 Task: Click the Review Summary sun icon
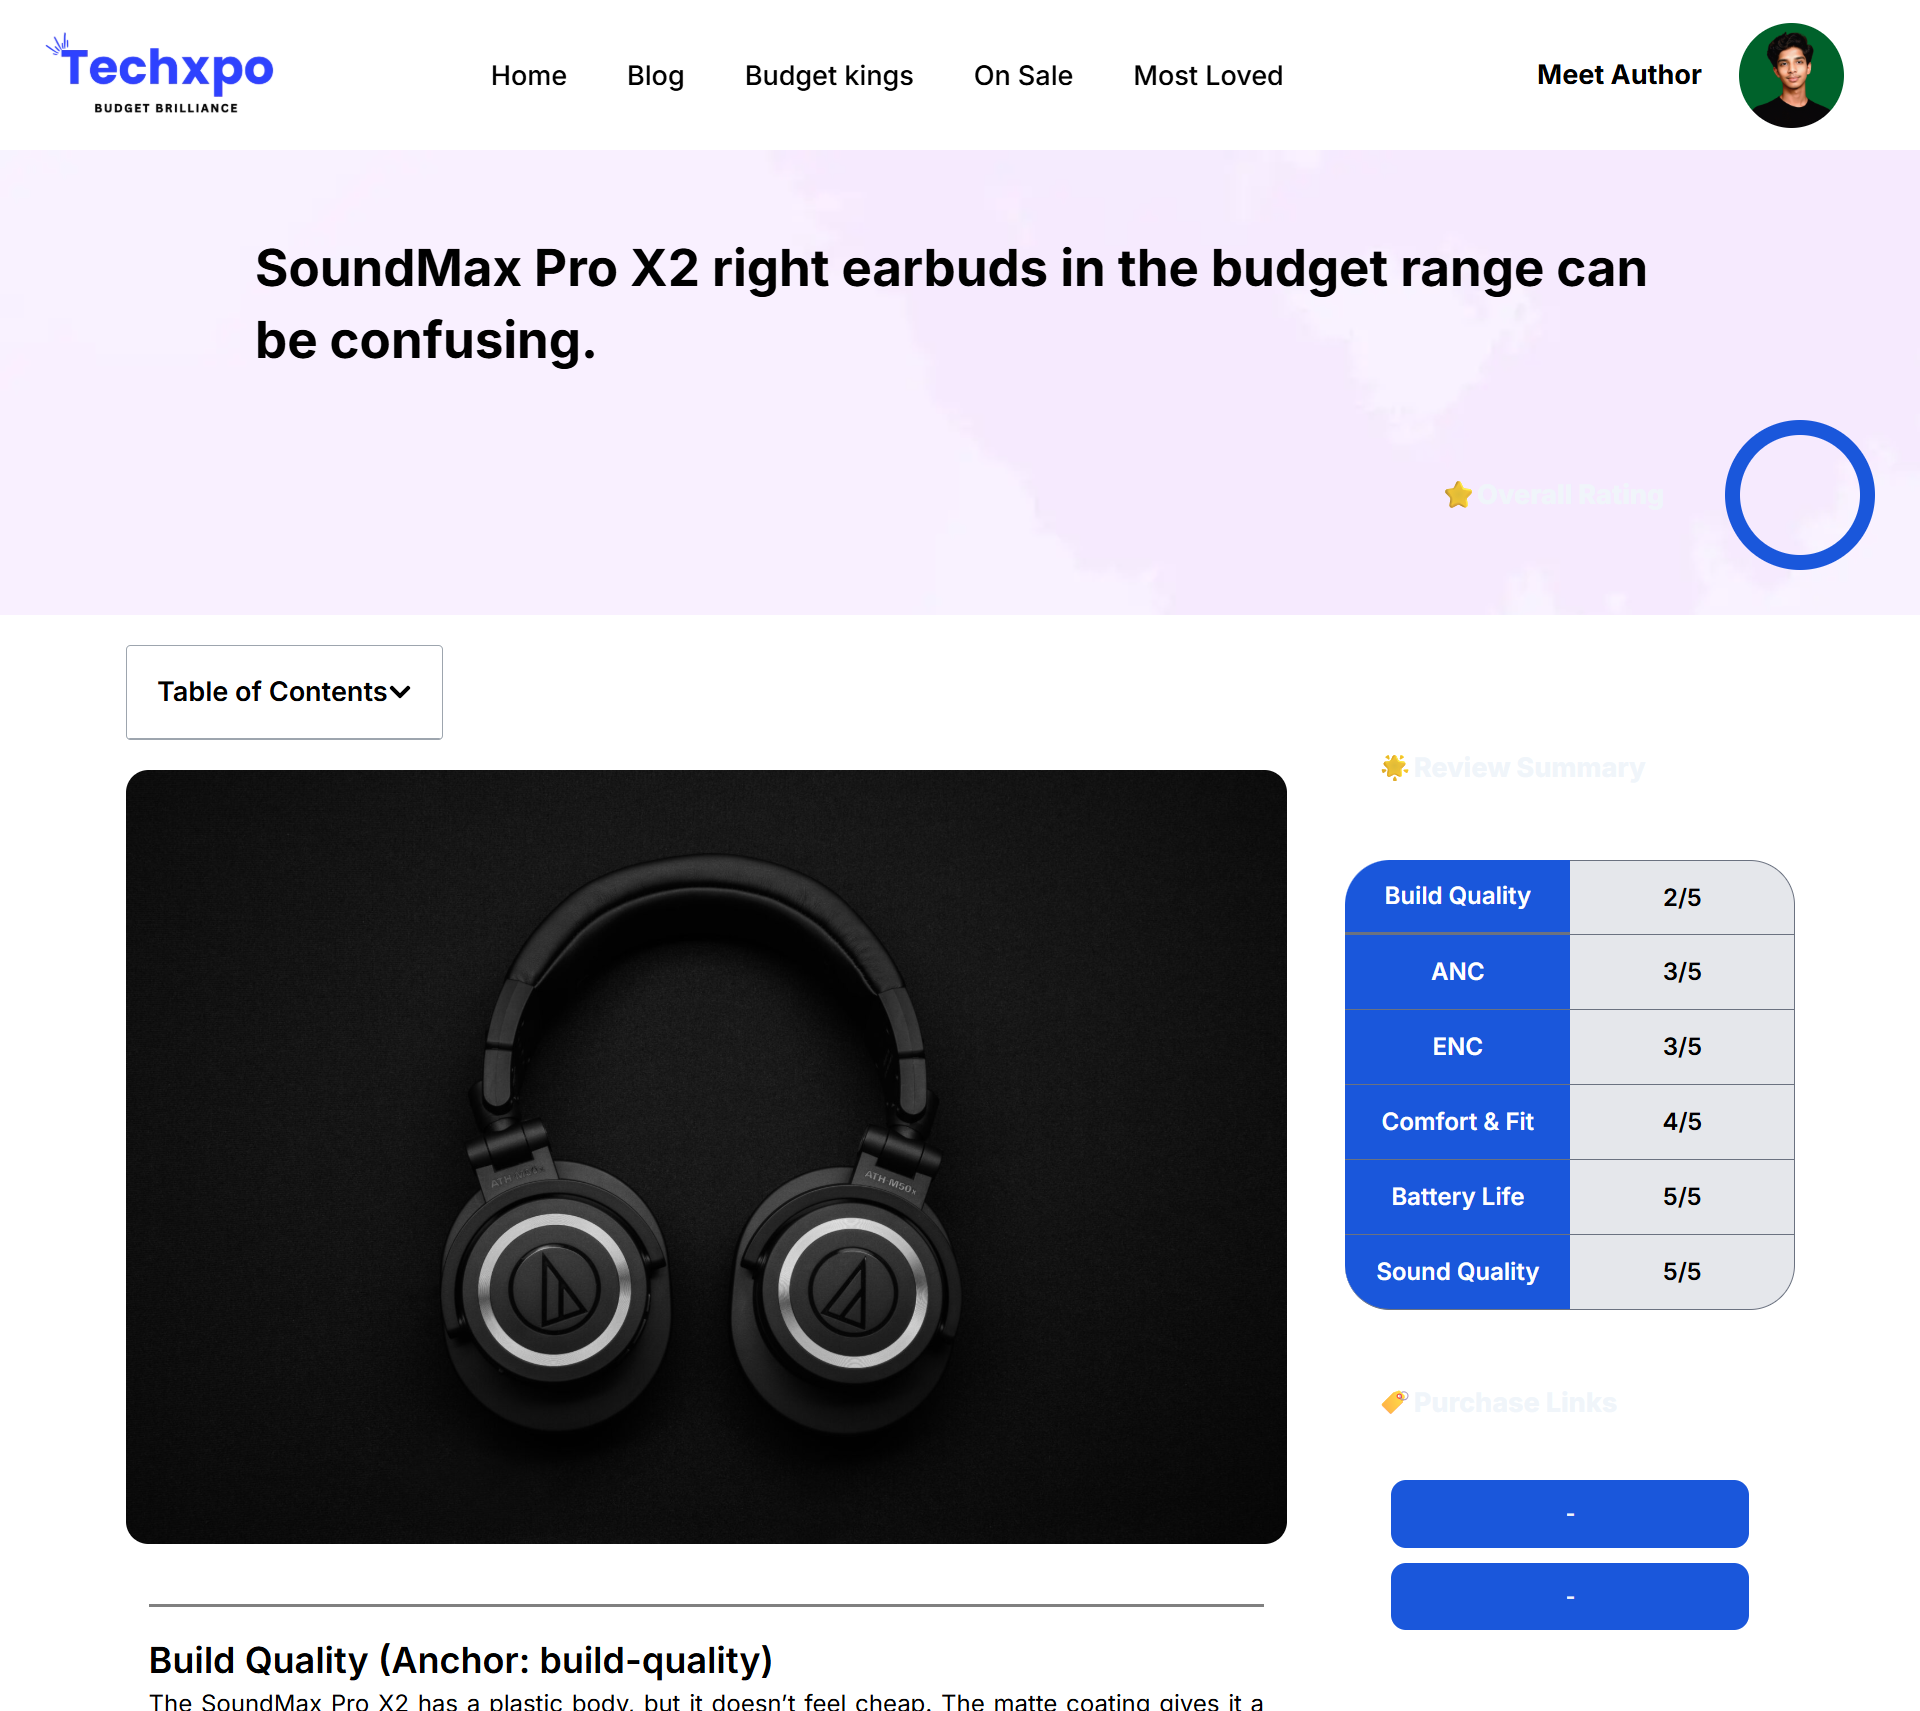coord(1394,767)
